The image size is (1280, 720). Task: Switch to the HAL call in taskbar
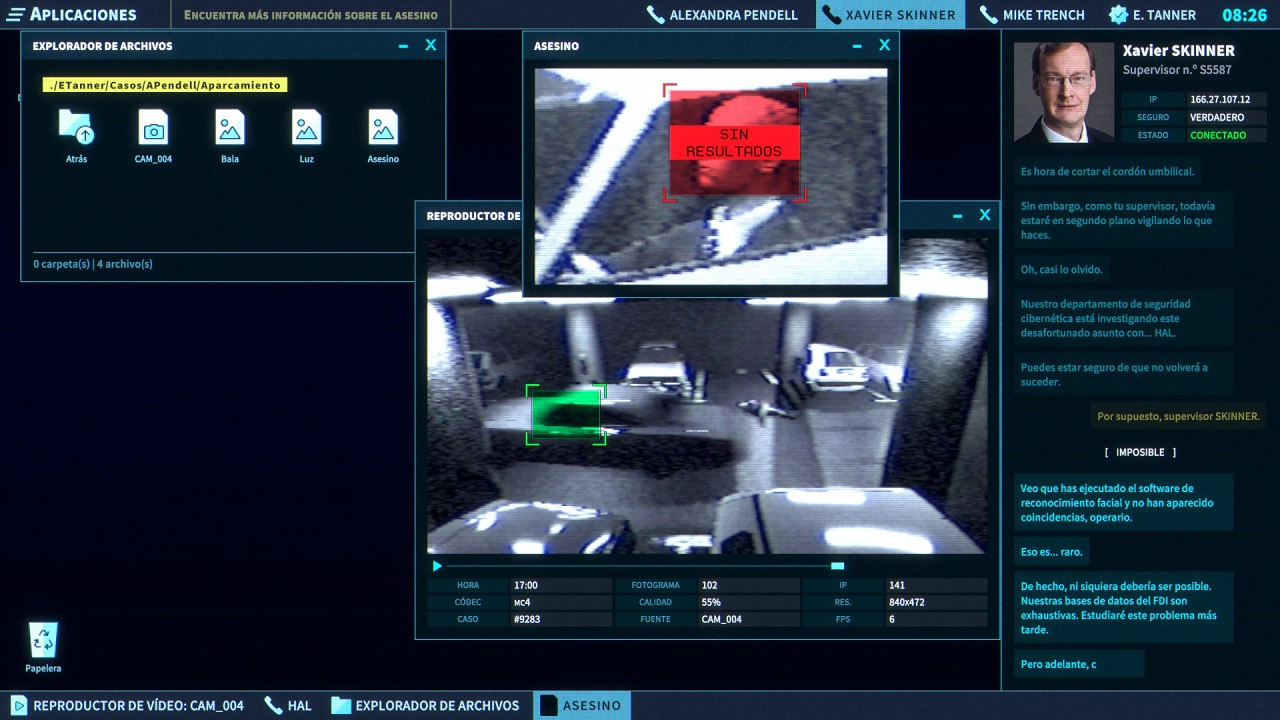tap(289, 705)
